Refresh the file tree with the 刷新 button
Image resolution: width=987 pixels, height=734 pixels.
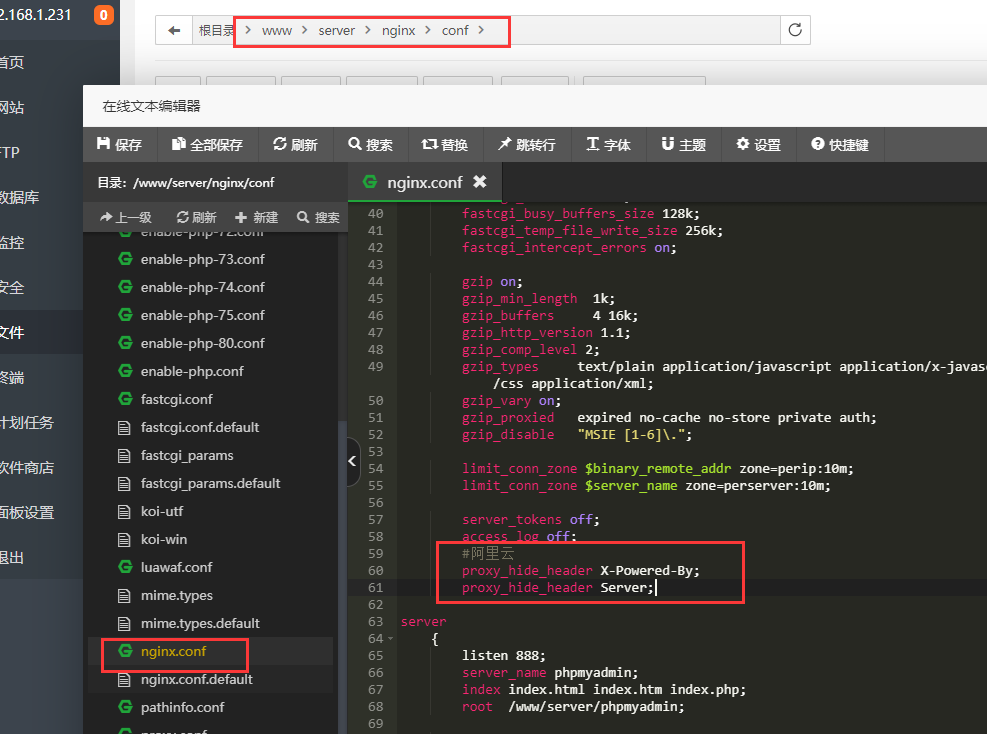(x=196, y=217)
